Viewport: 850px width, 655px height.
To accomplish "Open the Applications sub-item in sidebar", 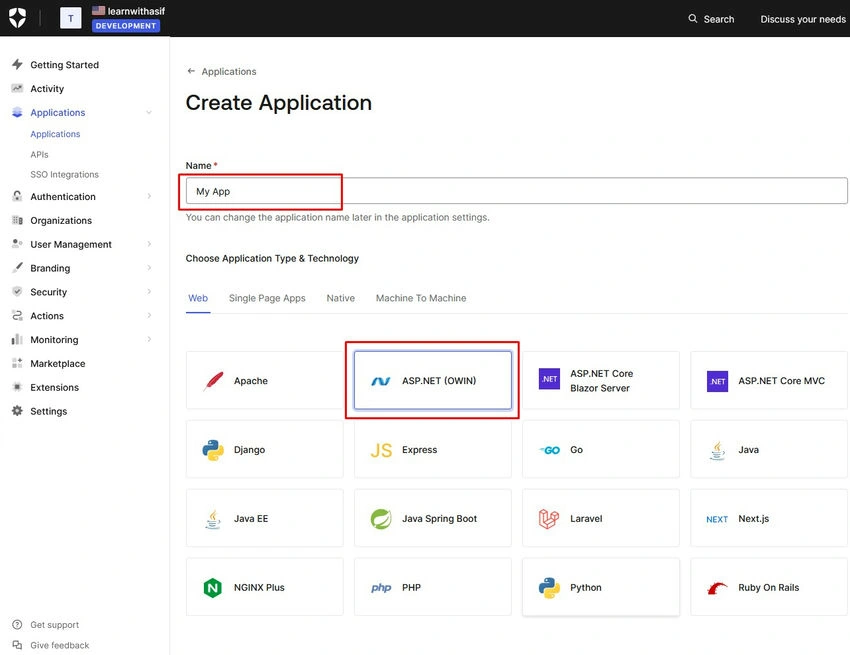I will (x=55, y=134).
